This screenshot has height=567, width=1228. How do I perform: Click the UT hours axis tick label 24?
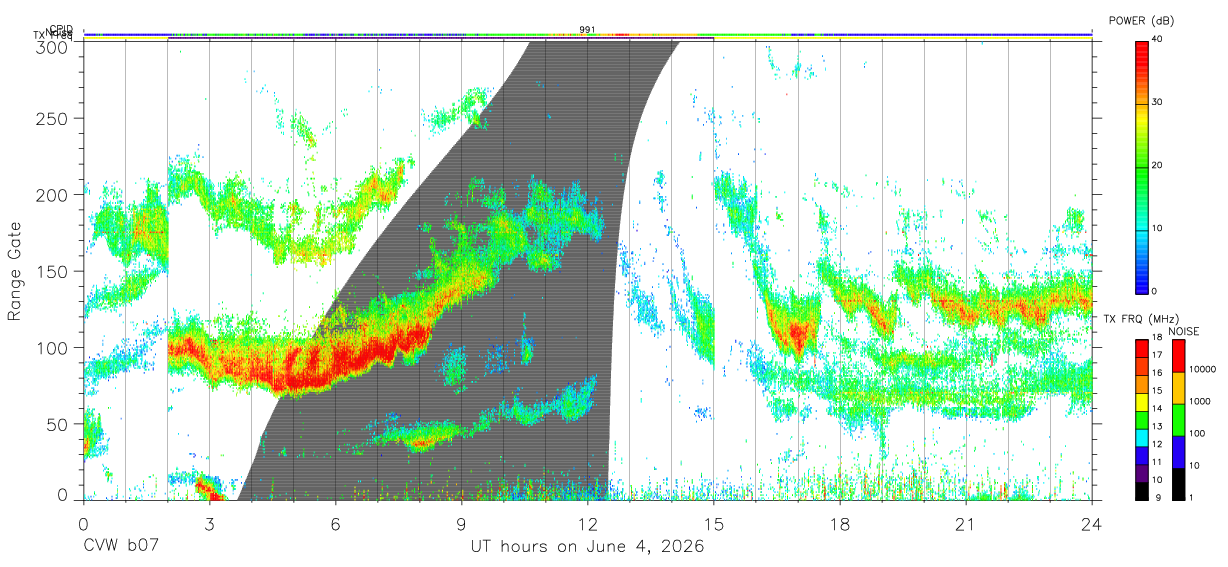(1091, 525)
